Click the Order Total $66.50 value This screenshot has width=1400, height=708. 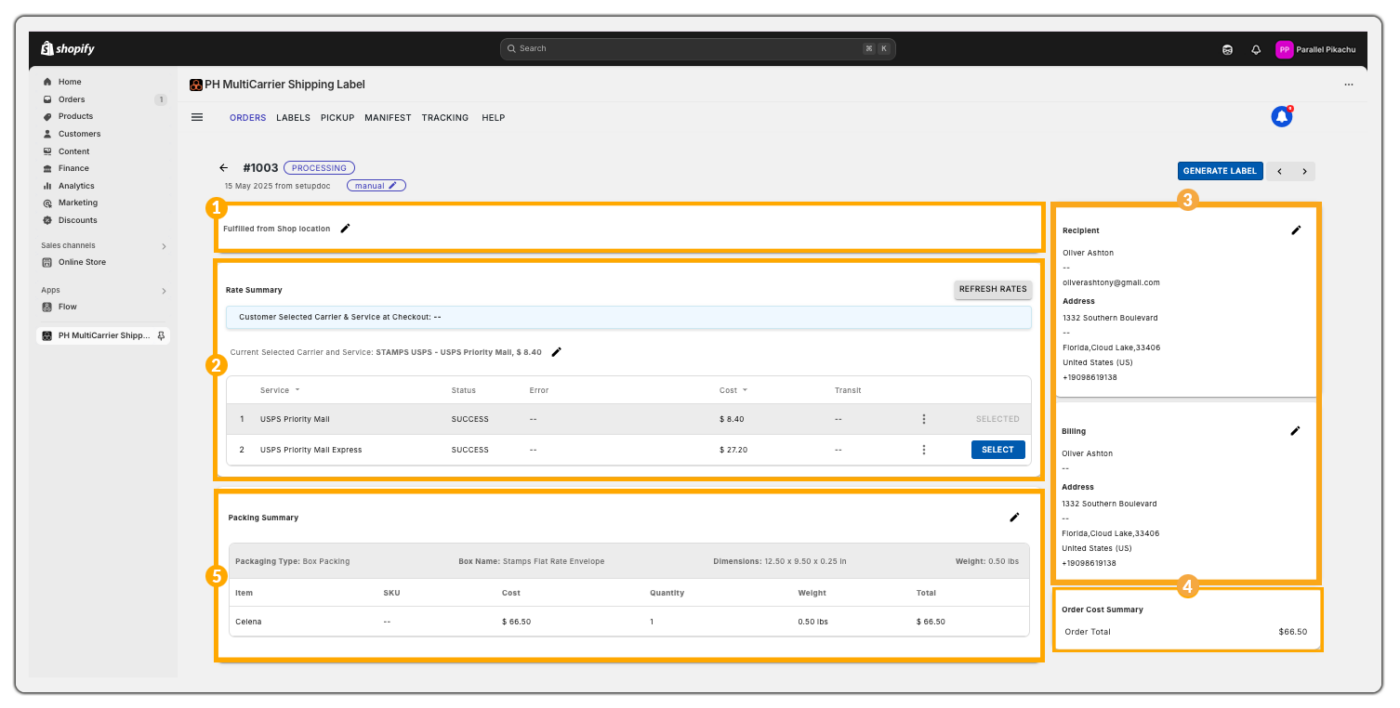pos(1293,632)
